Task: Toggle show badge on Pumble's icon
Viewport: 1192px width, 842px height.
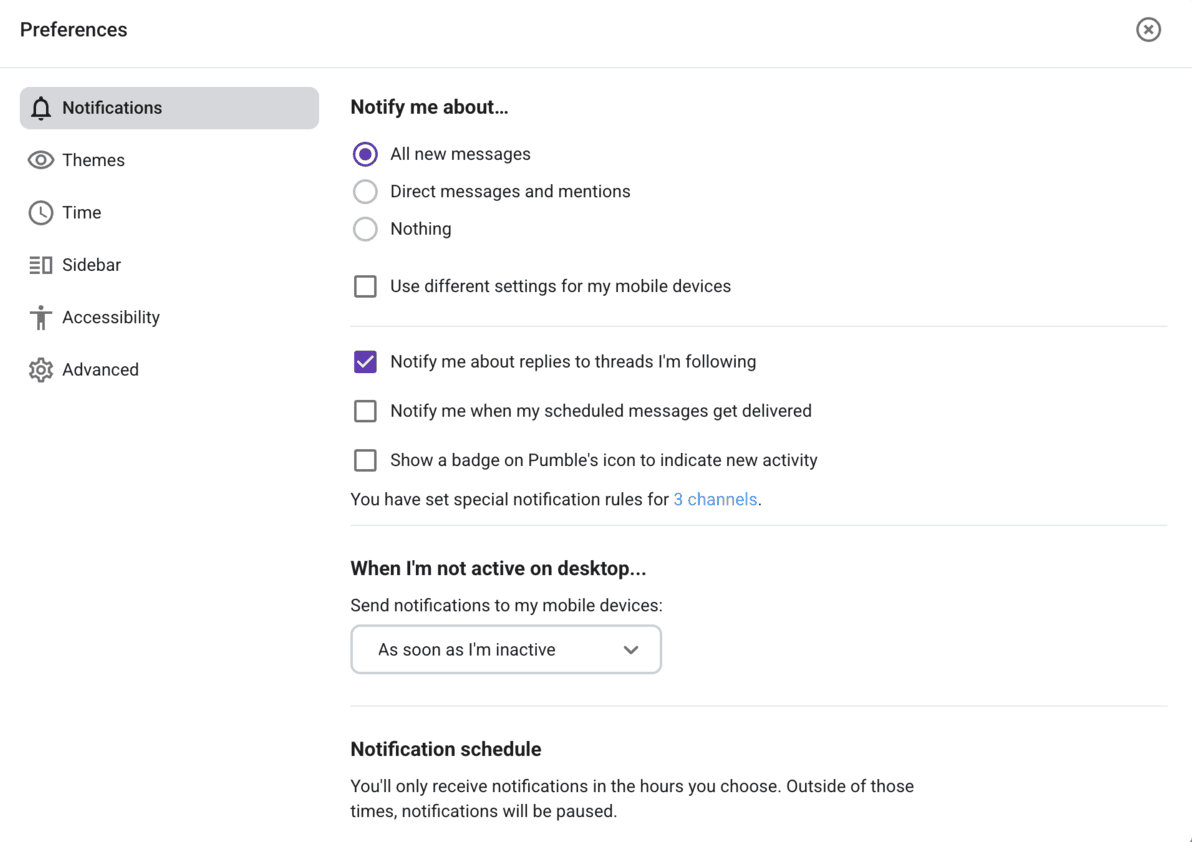Action: click(365, 460)
